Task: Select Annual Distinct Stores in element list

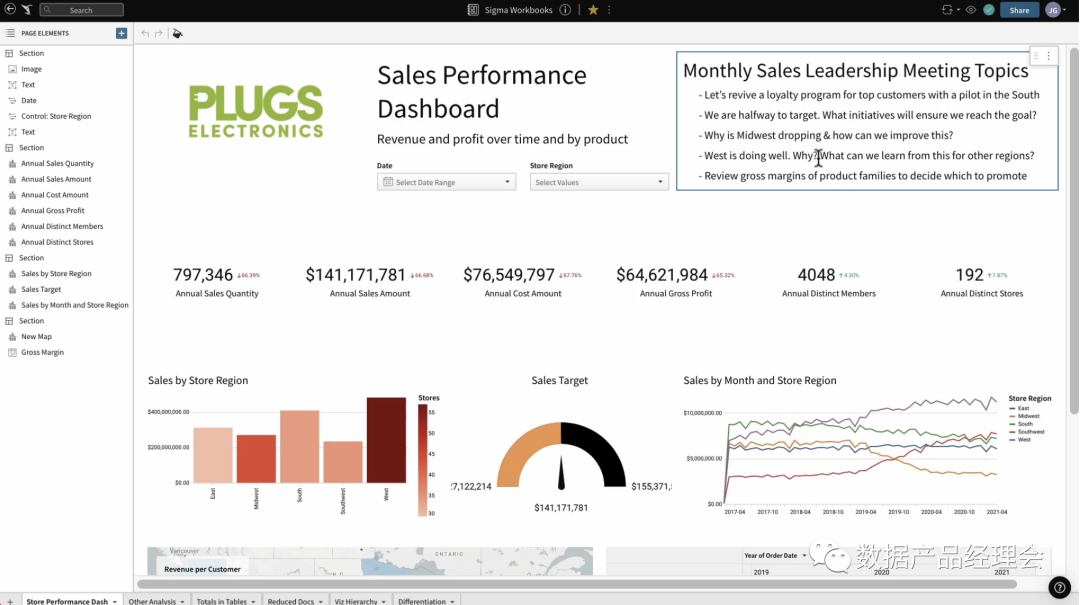Action: coord(57,243)
